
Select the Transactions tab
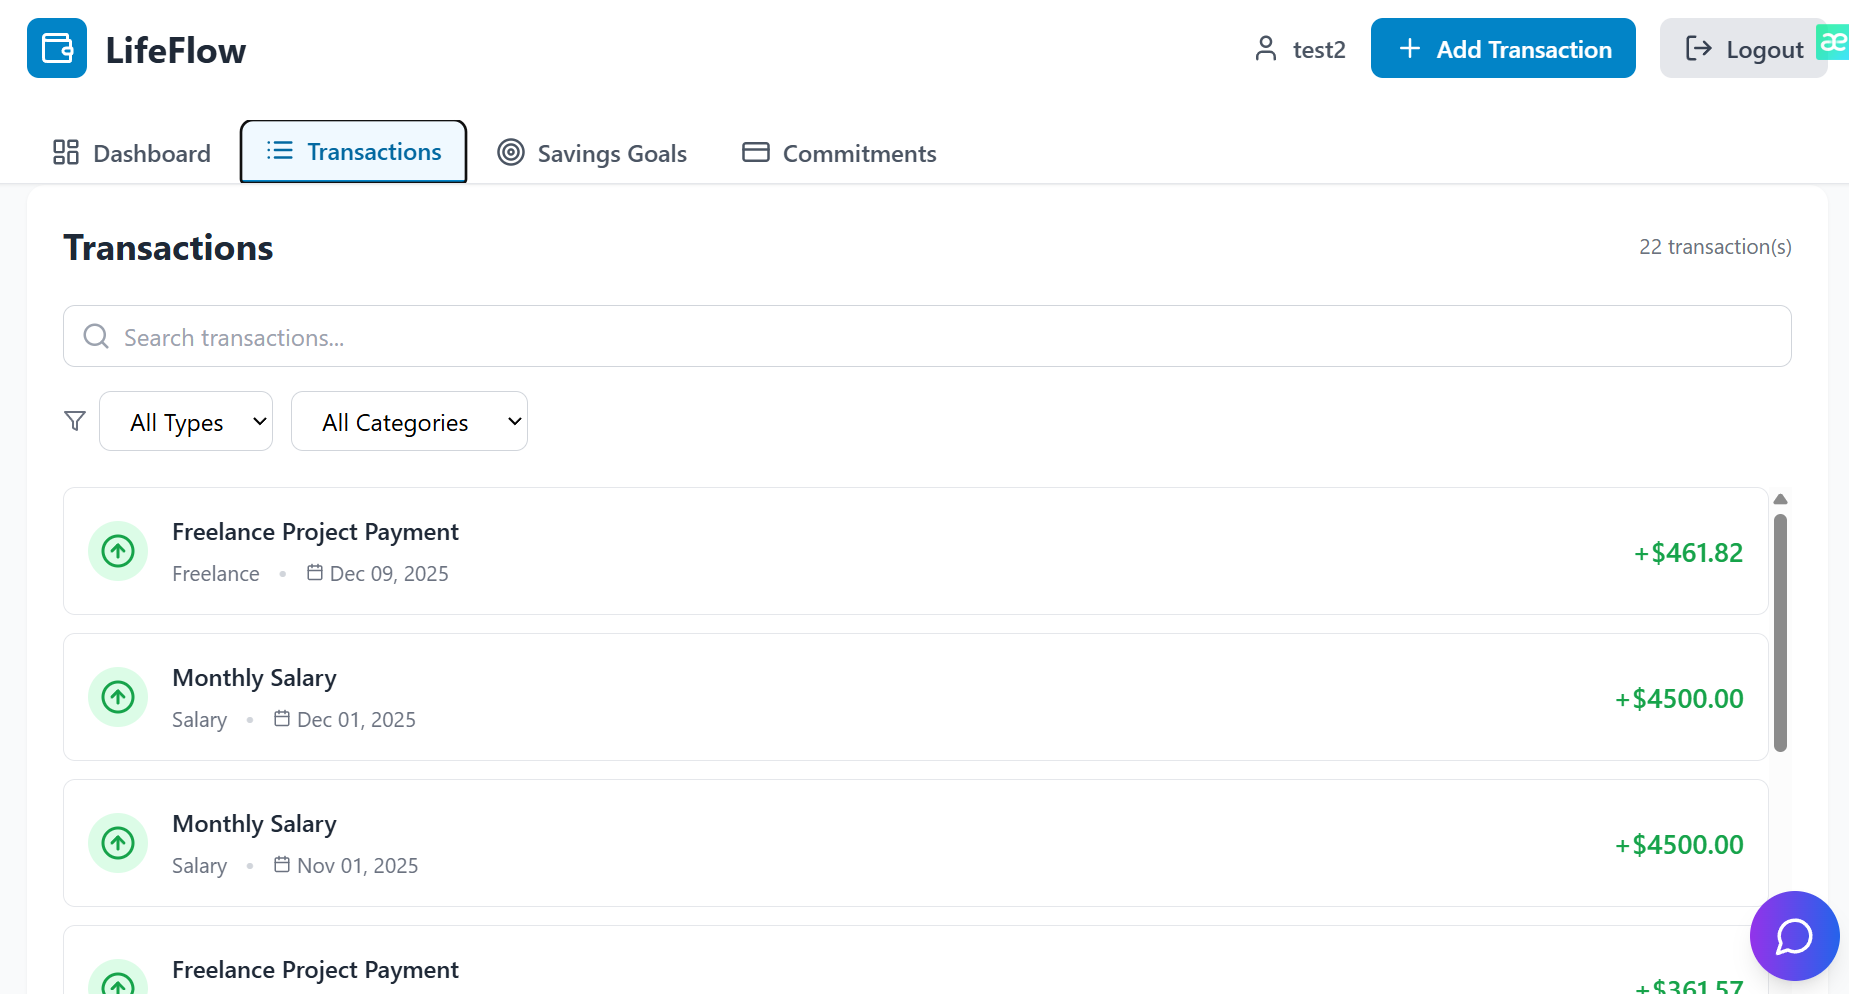(x=354, y=152)
